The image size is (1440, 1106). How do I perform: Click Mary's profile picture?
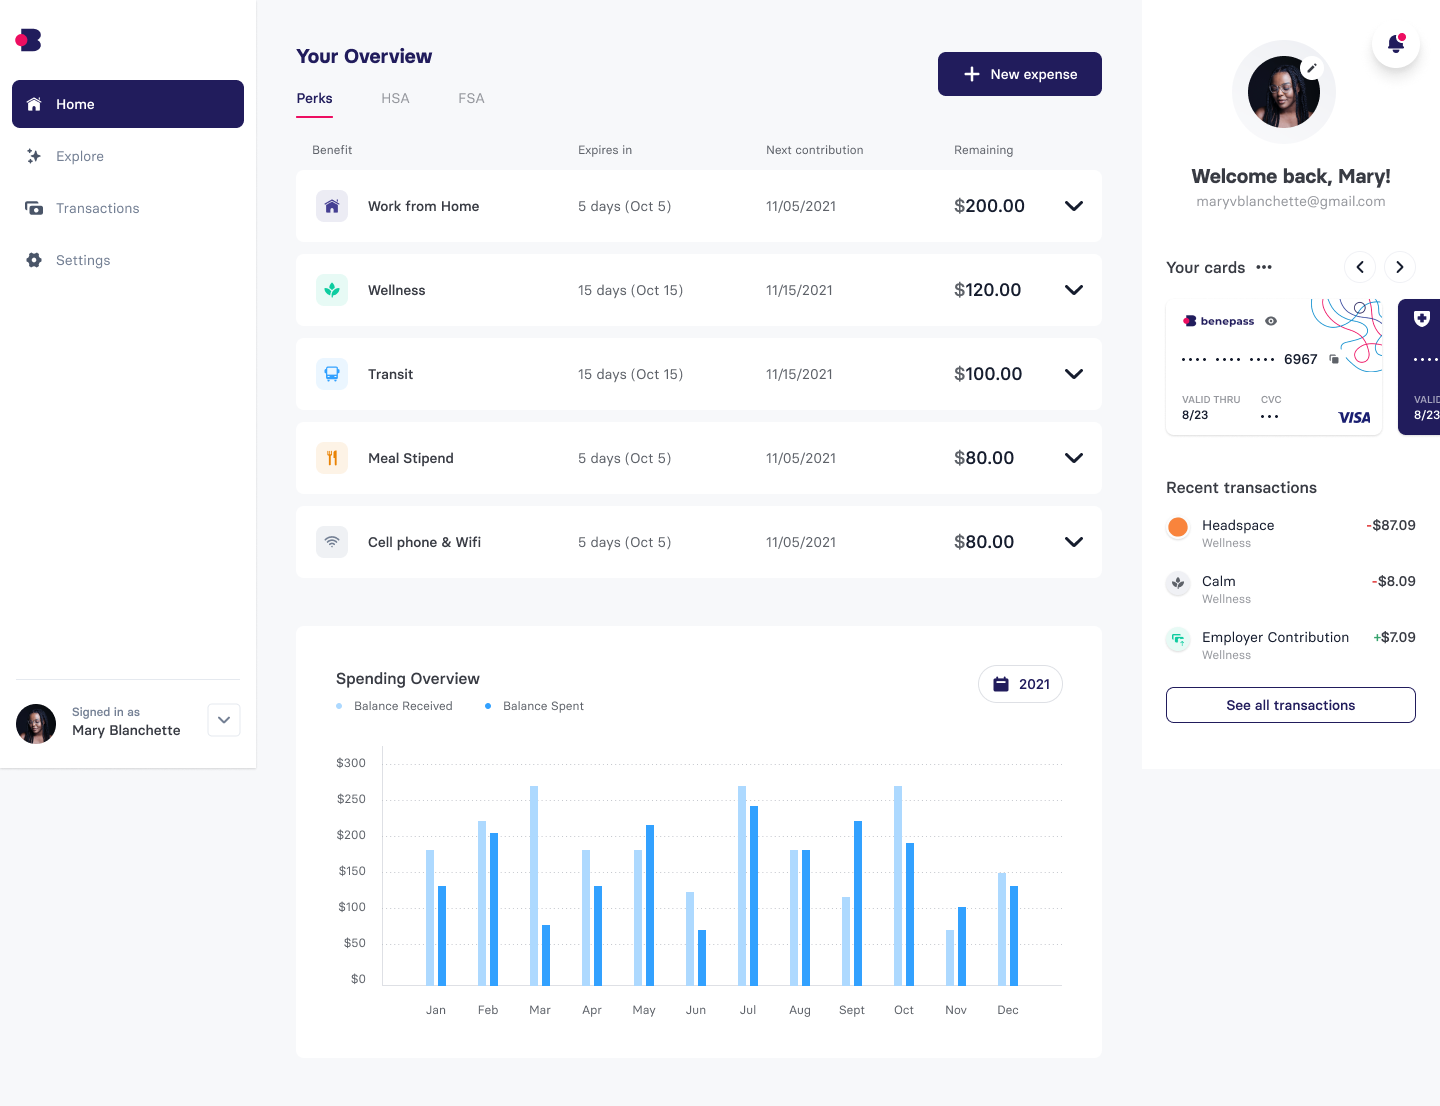(x=1284, y=92)
